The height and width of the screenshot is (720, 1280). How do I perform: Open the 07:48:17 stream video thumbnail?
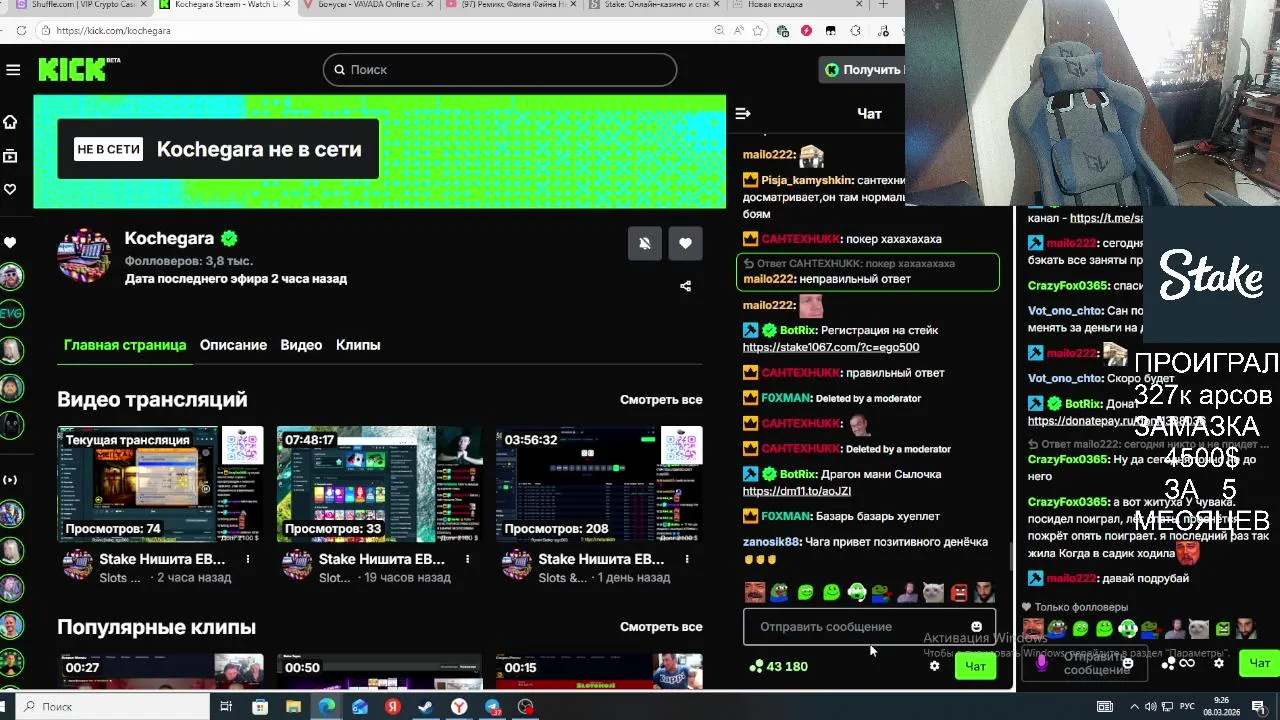(x=380, y=484)
